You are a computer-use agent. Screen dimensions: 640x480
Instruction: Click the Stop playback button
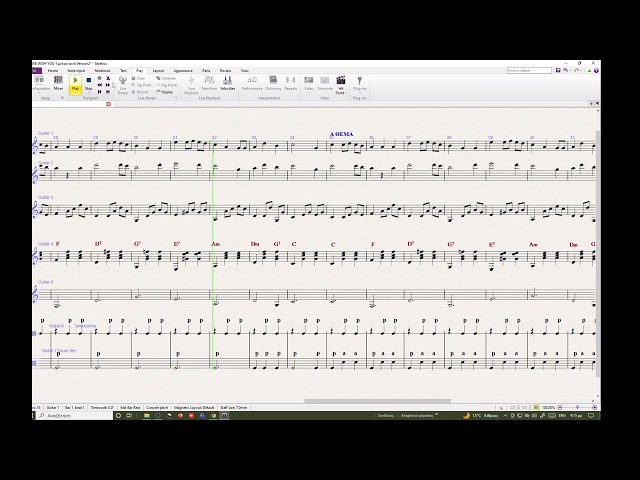[x=88, y=84]
